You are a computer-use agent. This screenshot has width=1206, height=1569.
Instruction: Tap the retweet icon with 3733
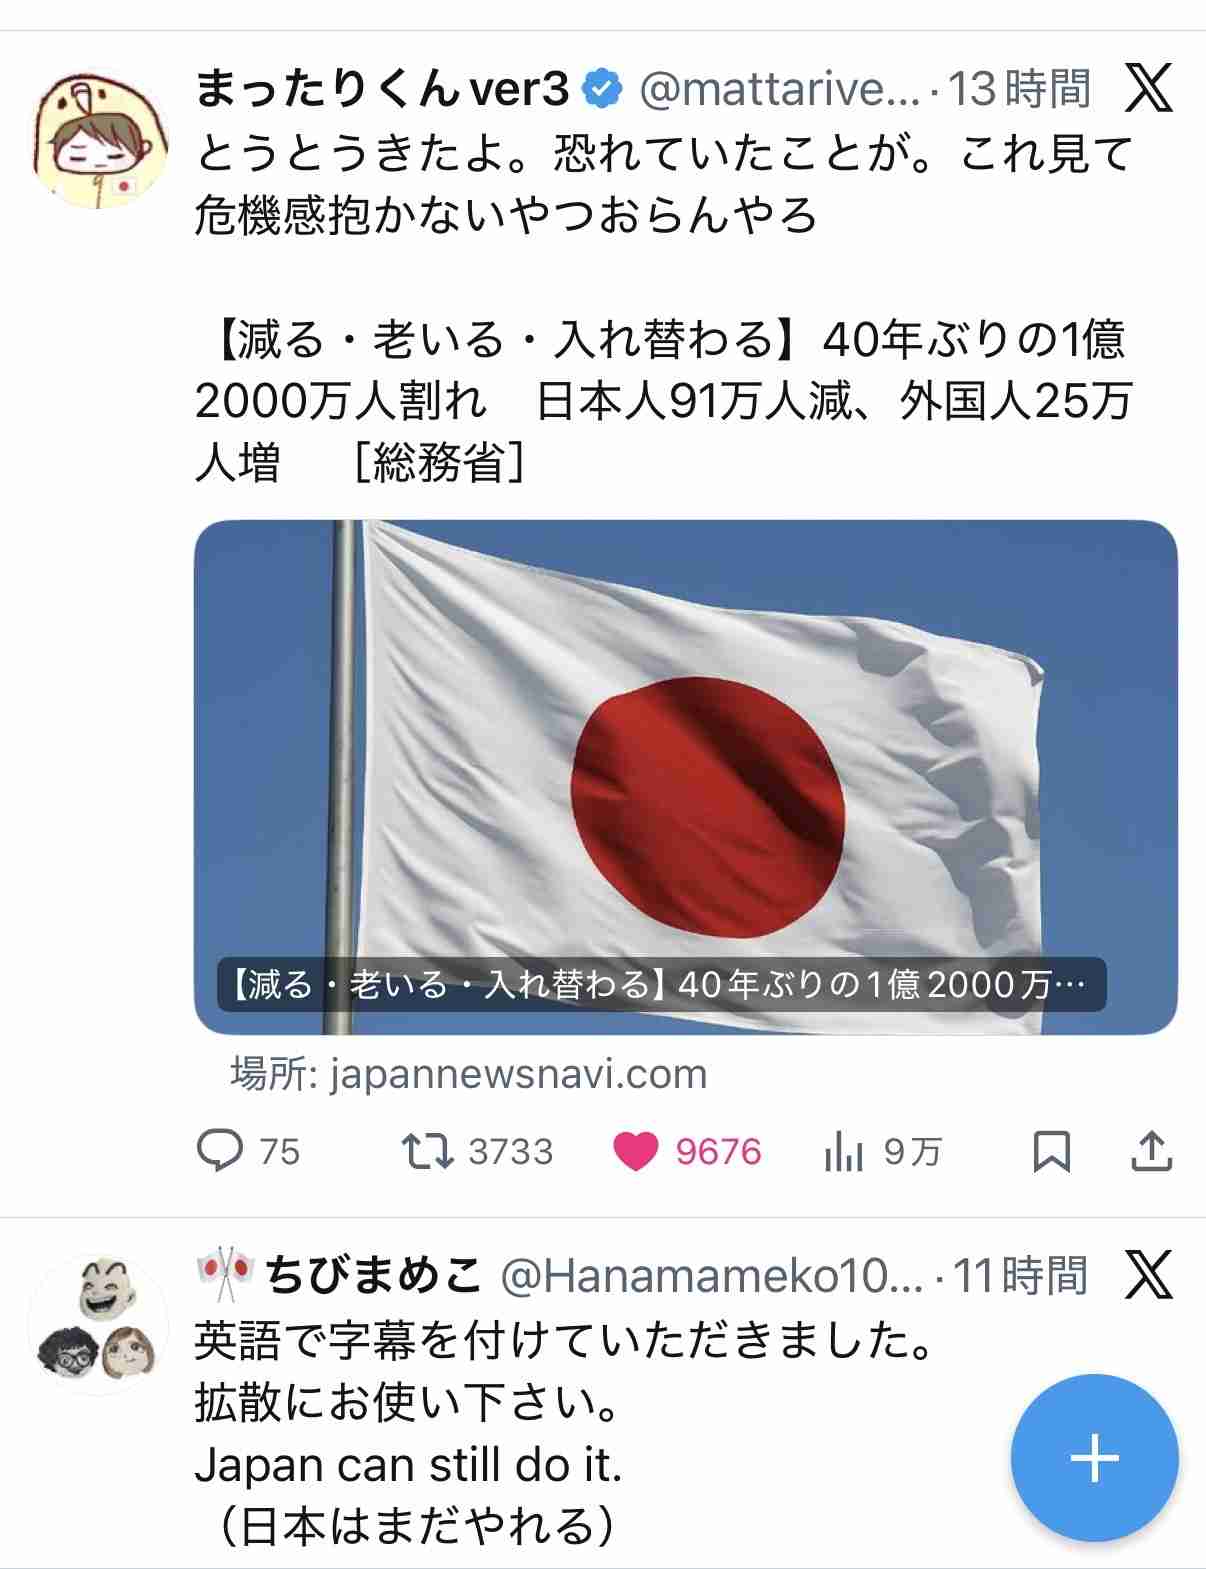point(428,1151)
